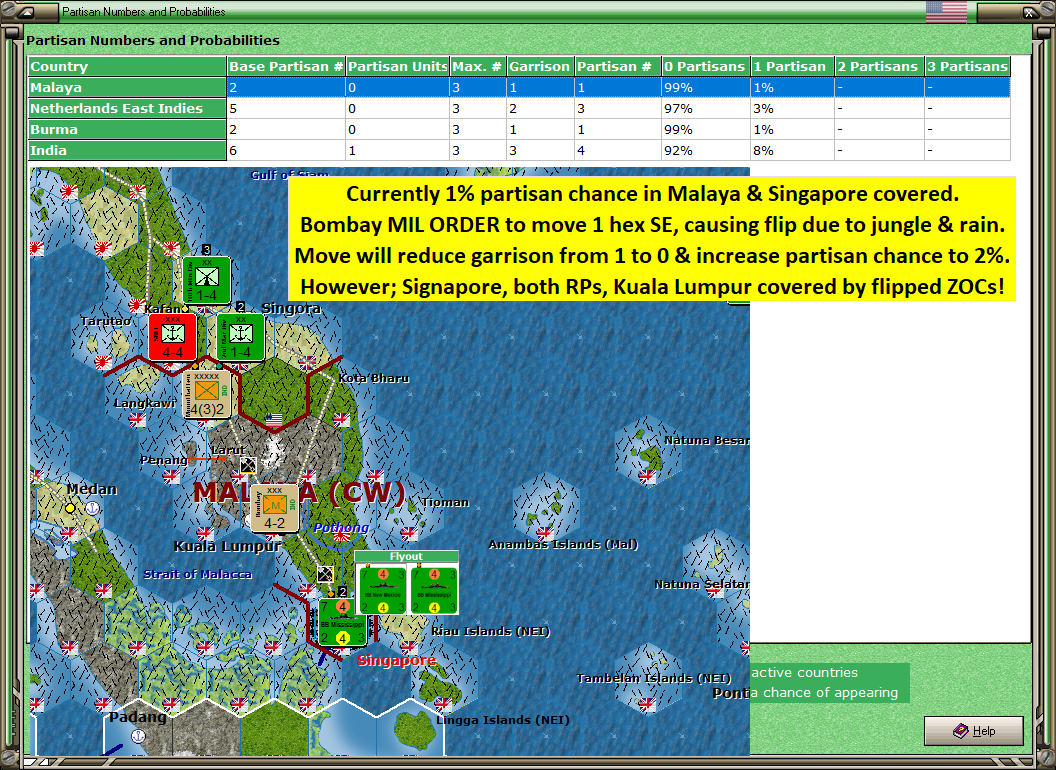Image resolution: width=1056 pixels, height=770 pixels.
Task: Click the US flag icon in title bar
Action: pyautogui.click(x=946, y=11)
